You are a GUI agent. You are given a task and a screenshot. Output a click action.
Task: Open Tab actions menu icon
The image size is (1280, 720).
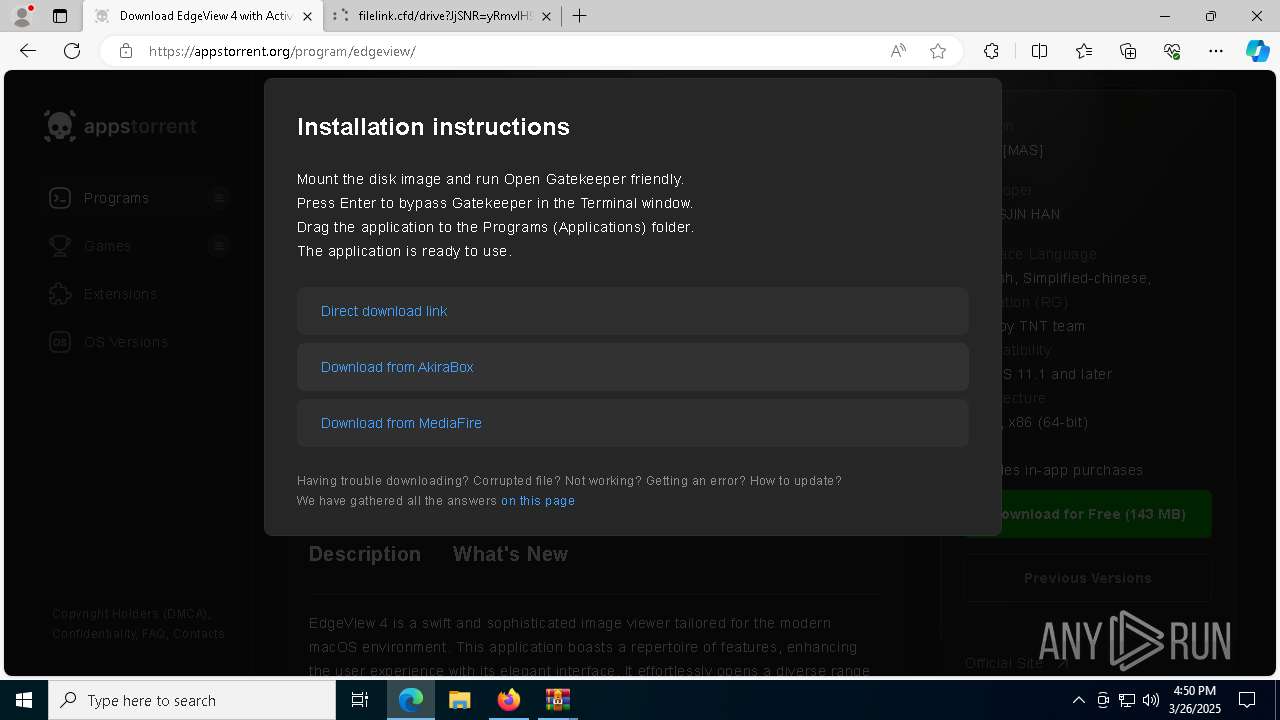click(x=60, y=16)
